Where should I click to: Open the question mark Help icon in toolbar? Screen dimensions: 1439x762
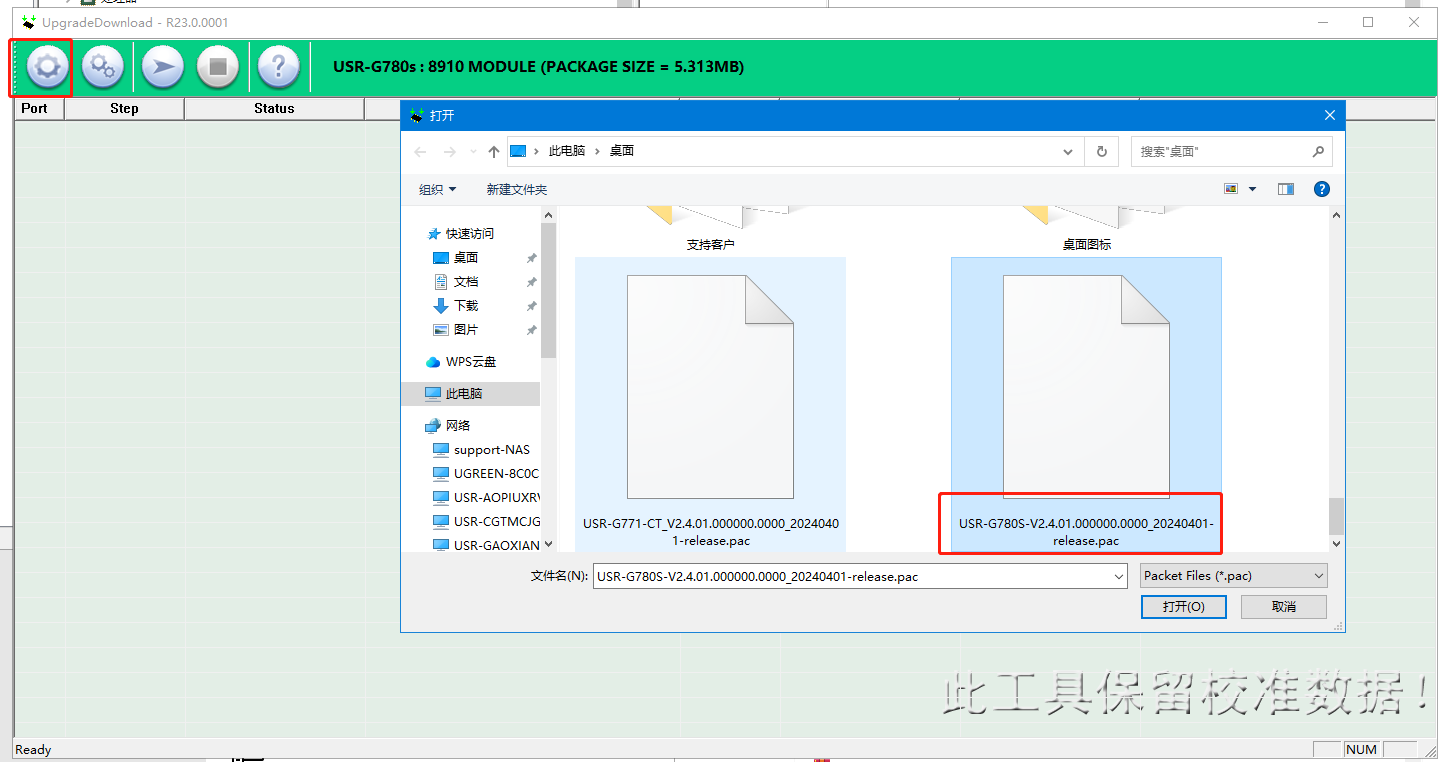tap(278, 67)
